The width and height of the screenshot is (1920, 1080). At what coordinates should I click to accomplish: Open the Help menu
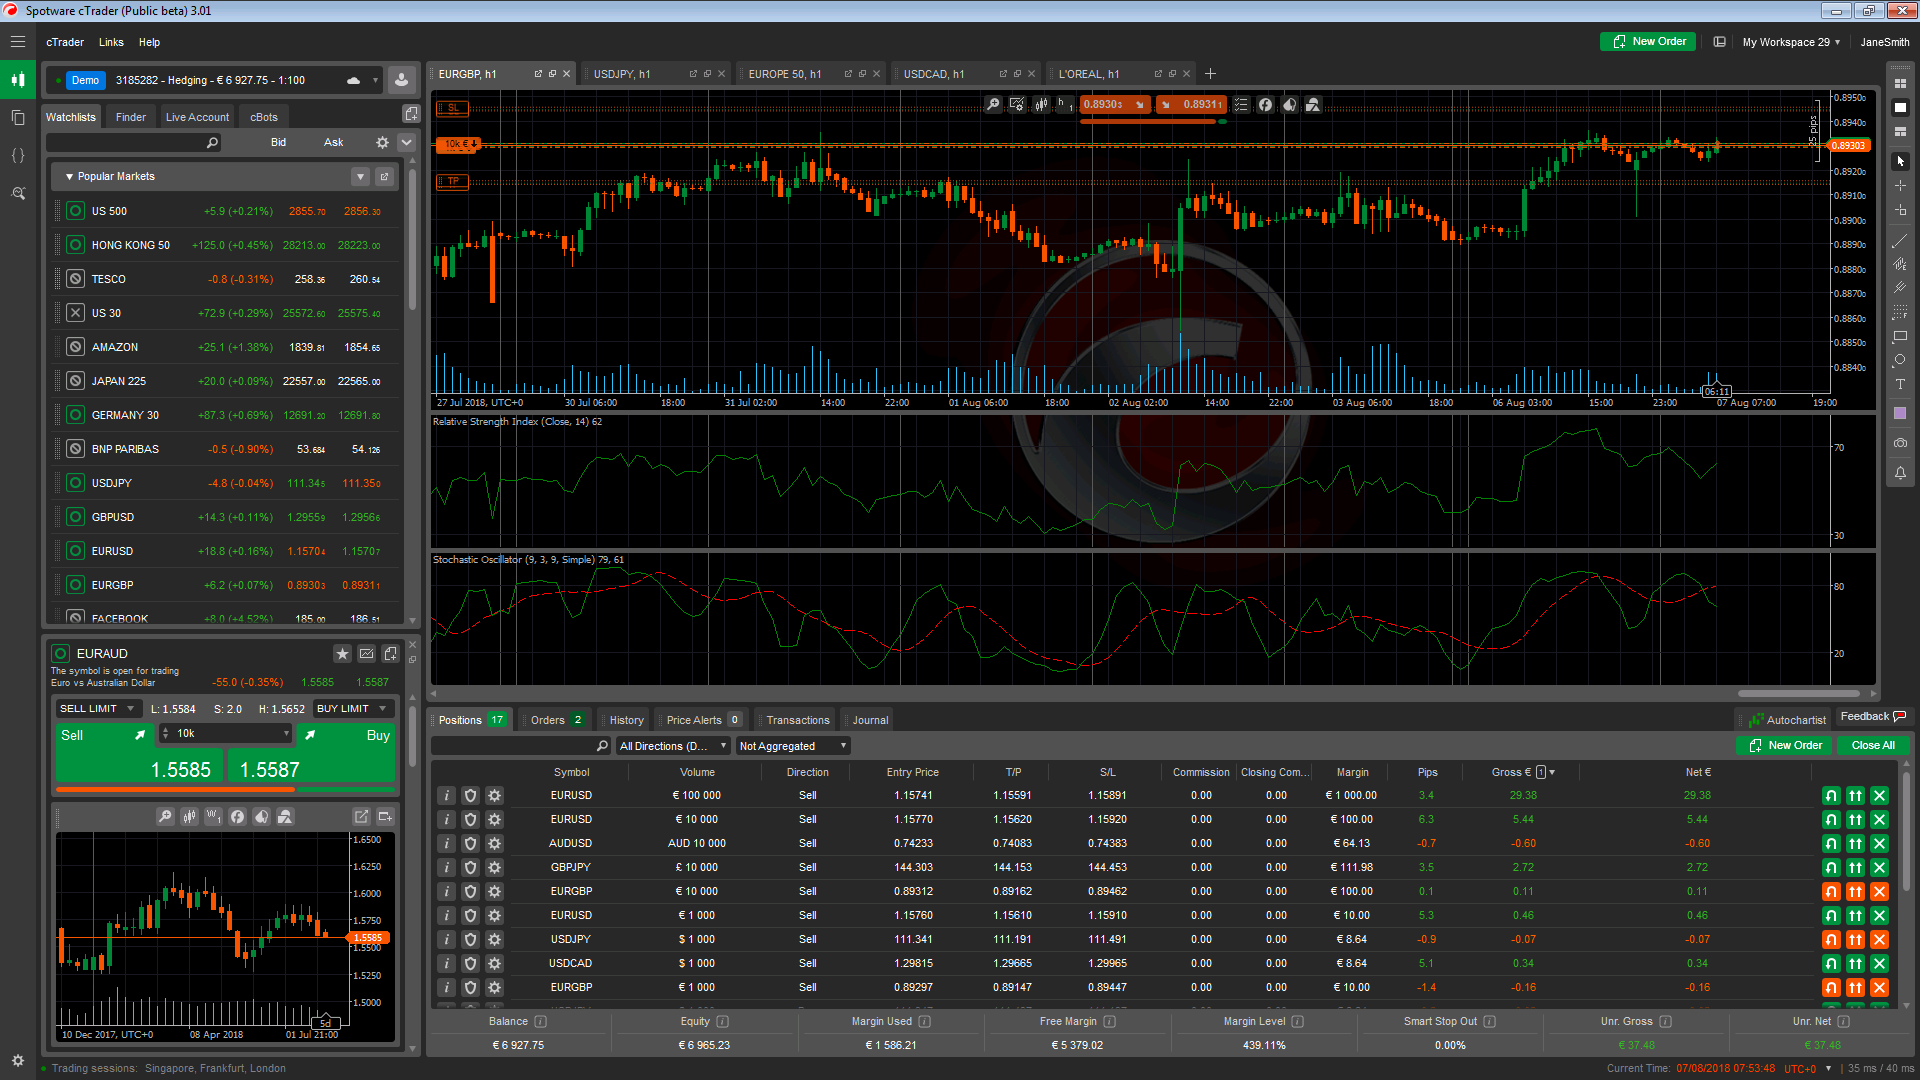[x=149, y=42]
